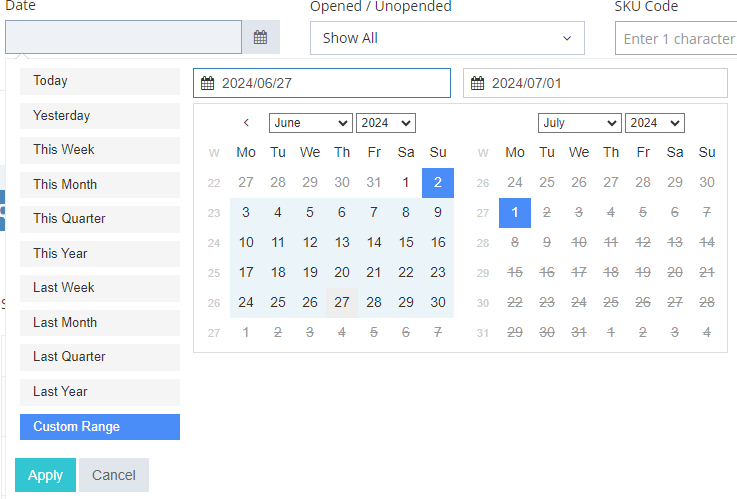
Task: Choose the Last Month preset
Action: (99, 323)
